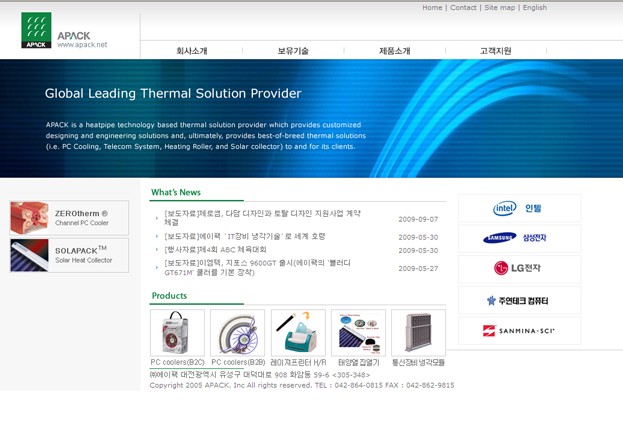
Task: Switch to the English site
Action: click(535, 8)
